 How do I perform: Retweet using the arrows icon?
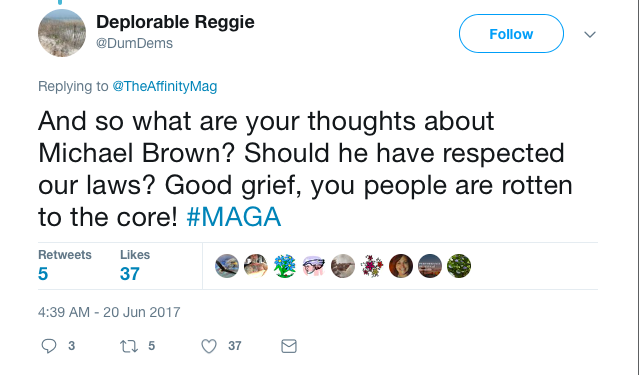128,346
